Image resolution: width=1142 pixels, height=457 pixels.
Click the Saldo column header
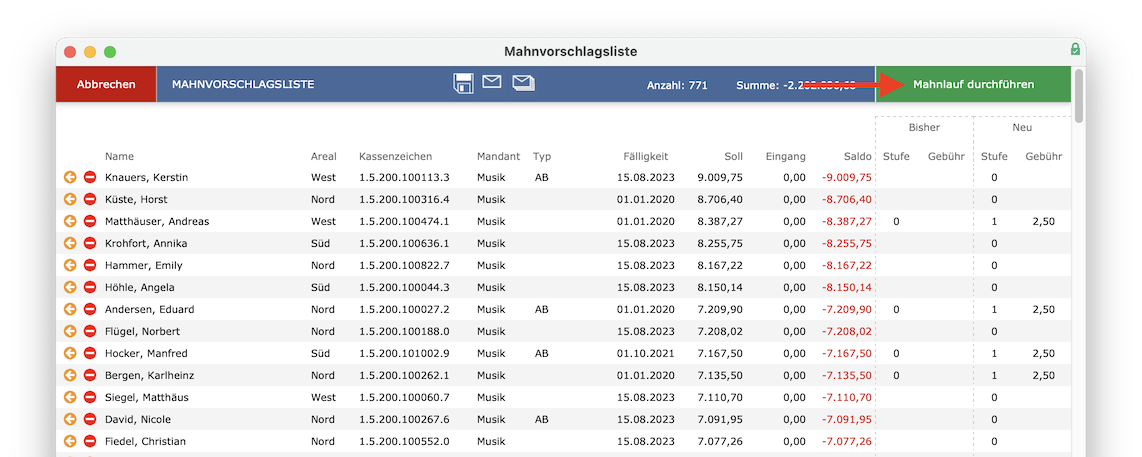(x=859, y=156)
